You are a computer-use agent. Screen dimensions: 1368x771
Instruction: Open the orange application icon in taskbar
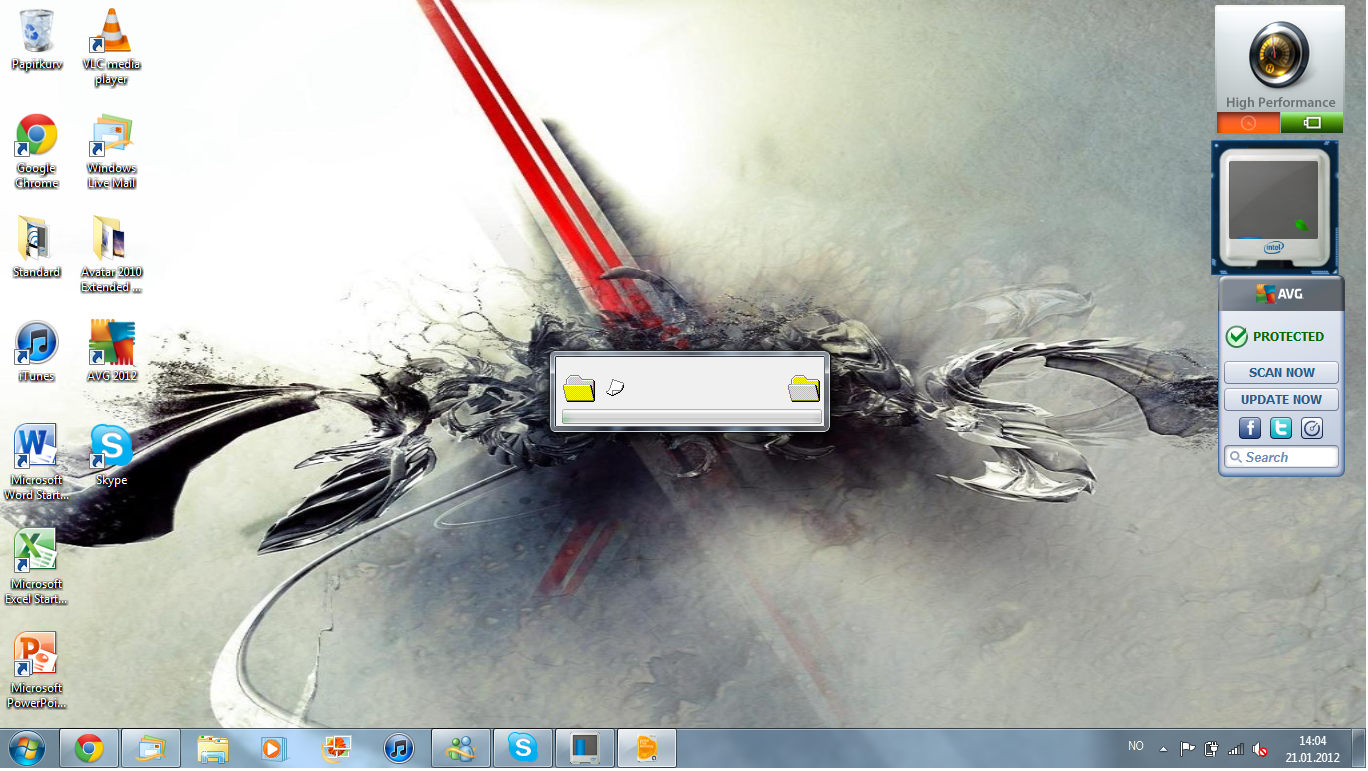coord(647,748)
